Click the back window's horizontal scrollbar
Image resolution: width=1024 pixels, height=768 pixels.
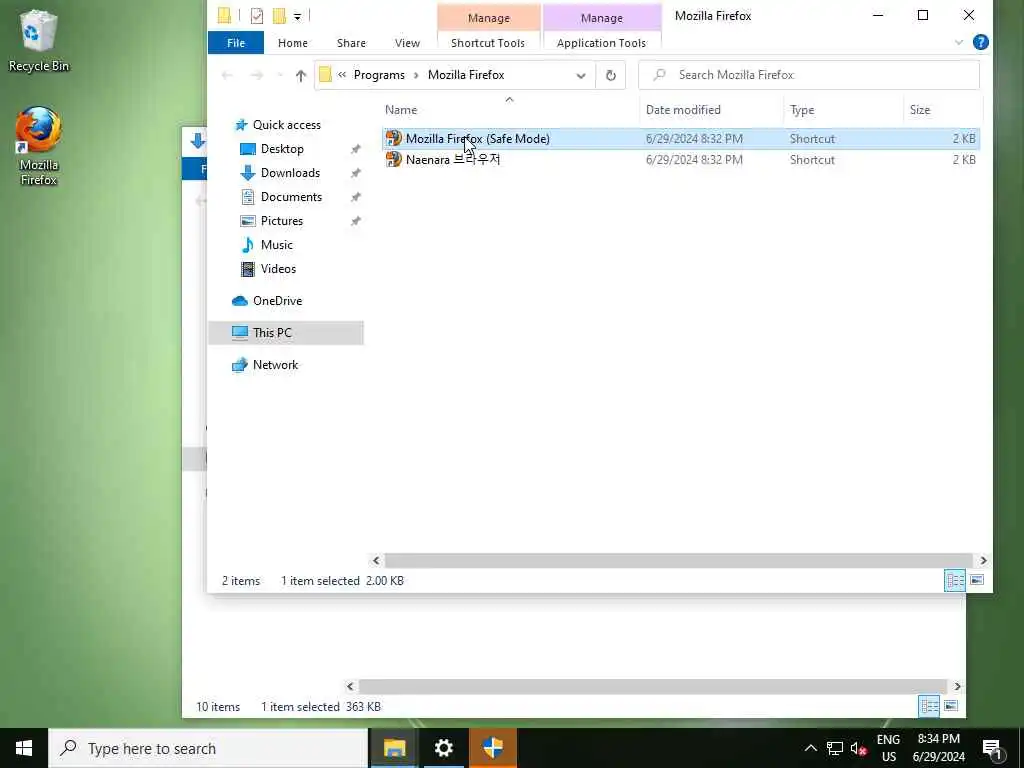click(x=653, y=686)
